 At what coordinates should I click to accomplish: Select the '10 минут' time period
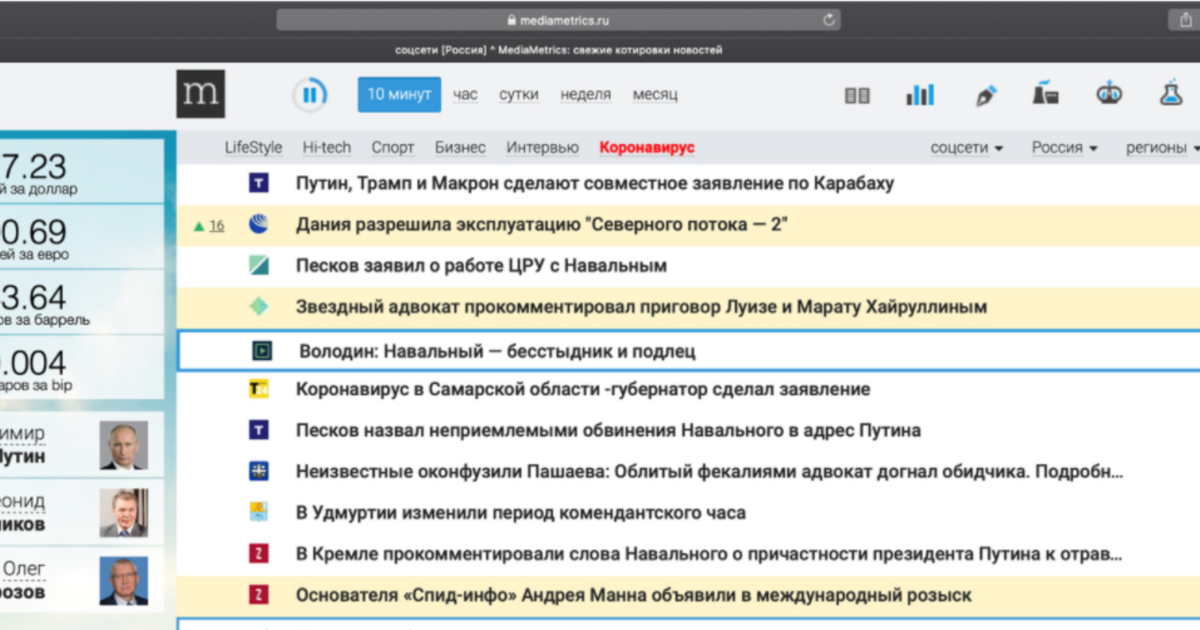pyautogui.click(x=399, y=95)
